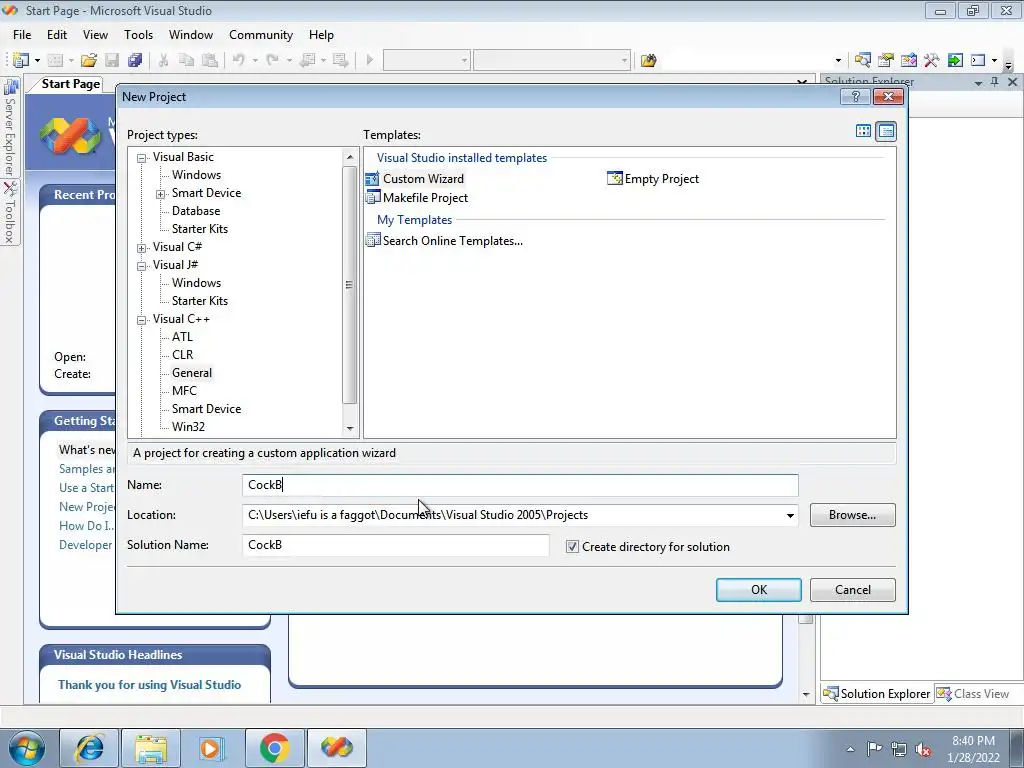Open Google Chrome from taskbar
Viewport: 1024px width, 768px height.
[x=274, y=748]
